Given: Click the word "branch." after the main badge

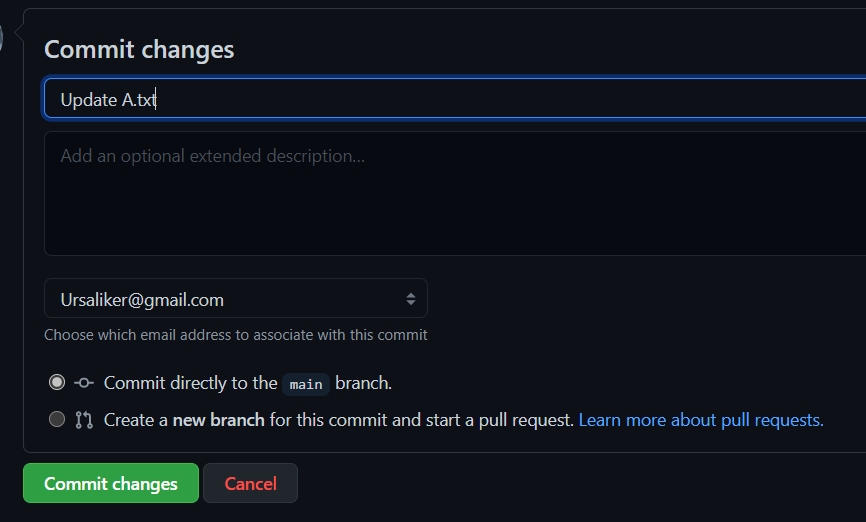Looking at the screenshot, I should coord(363,383).
